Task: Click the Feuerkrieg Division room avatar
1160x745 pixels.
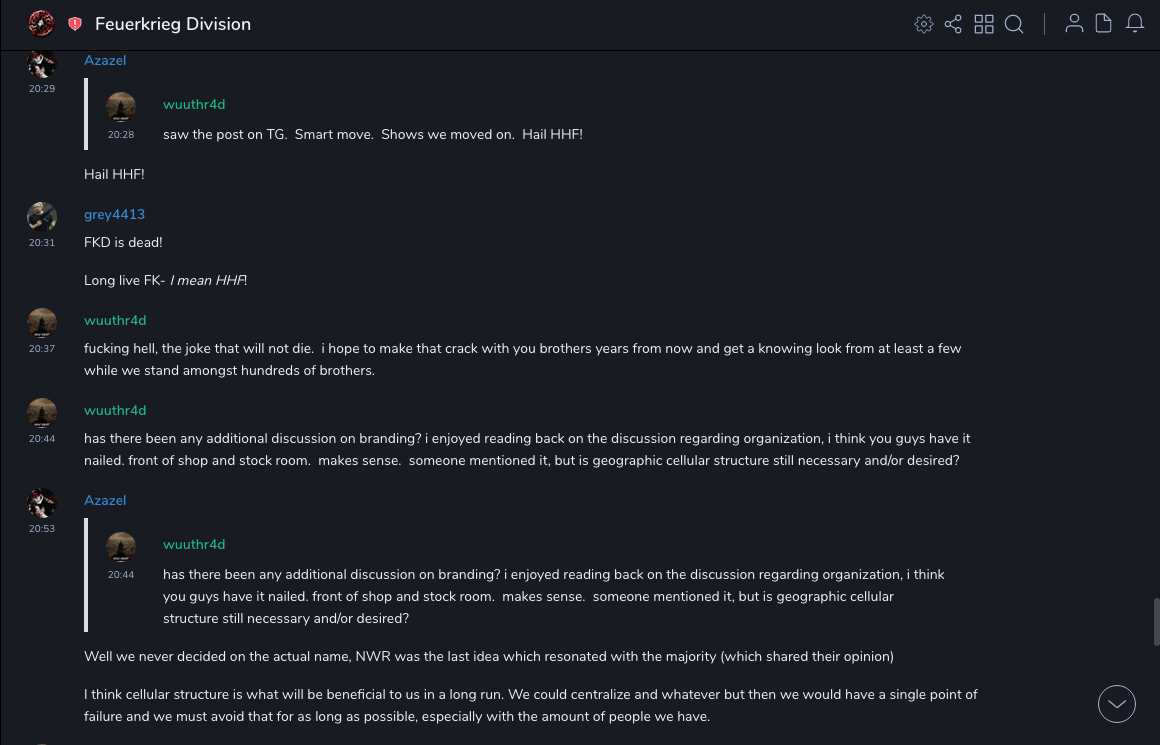Action: 41,23
